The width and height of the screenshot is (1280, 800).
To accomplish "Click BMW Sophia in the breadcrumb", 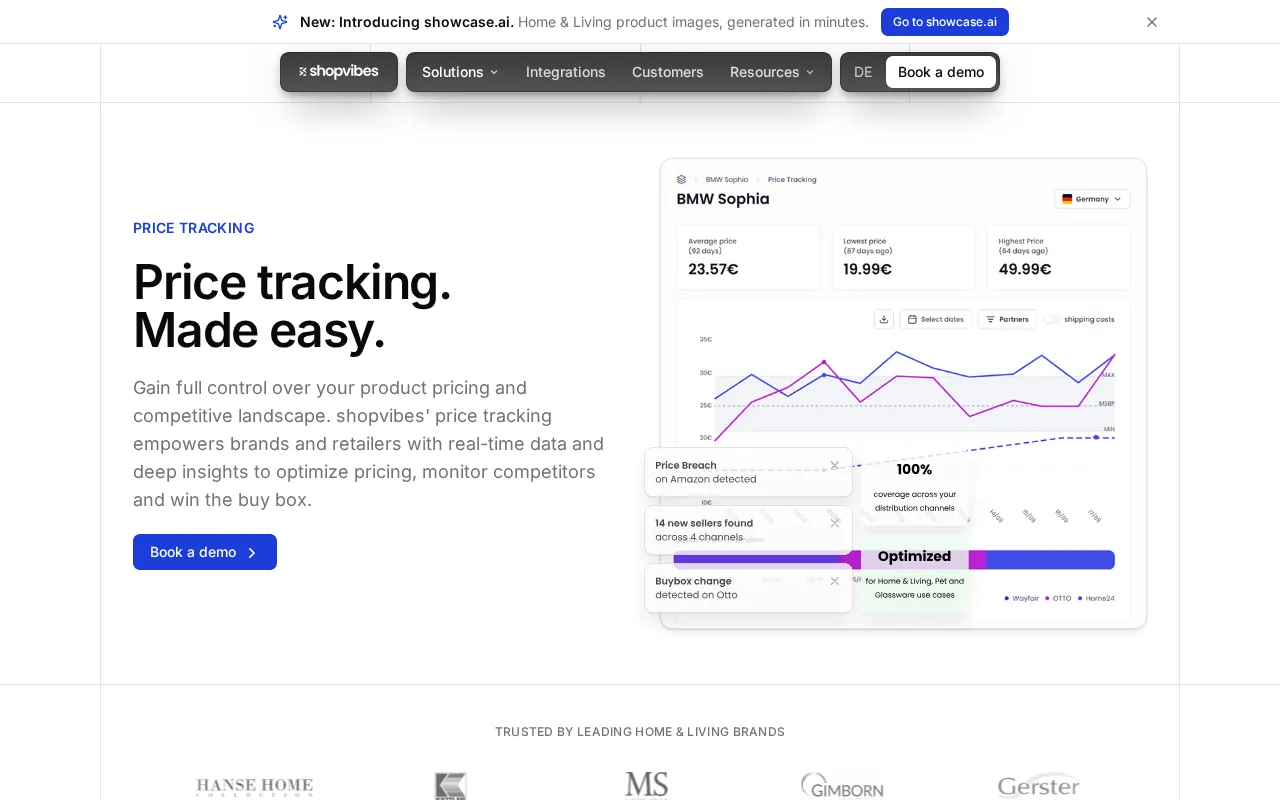I will 727,180.
